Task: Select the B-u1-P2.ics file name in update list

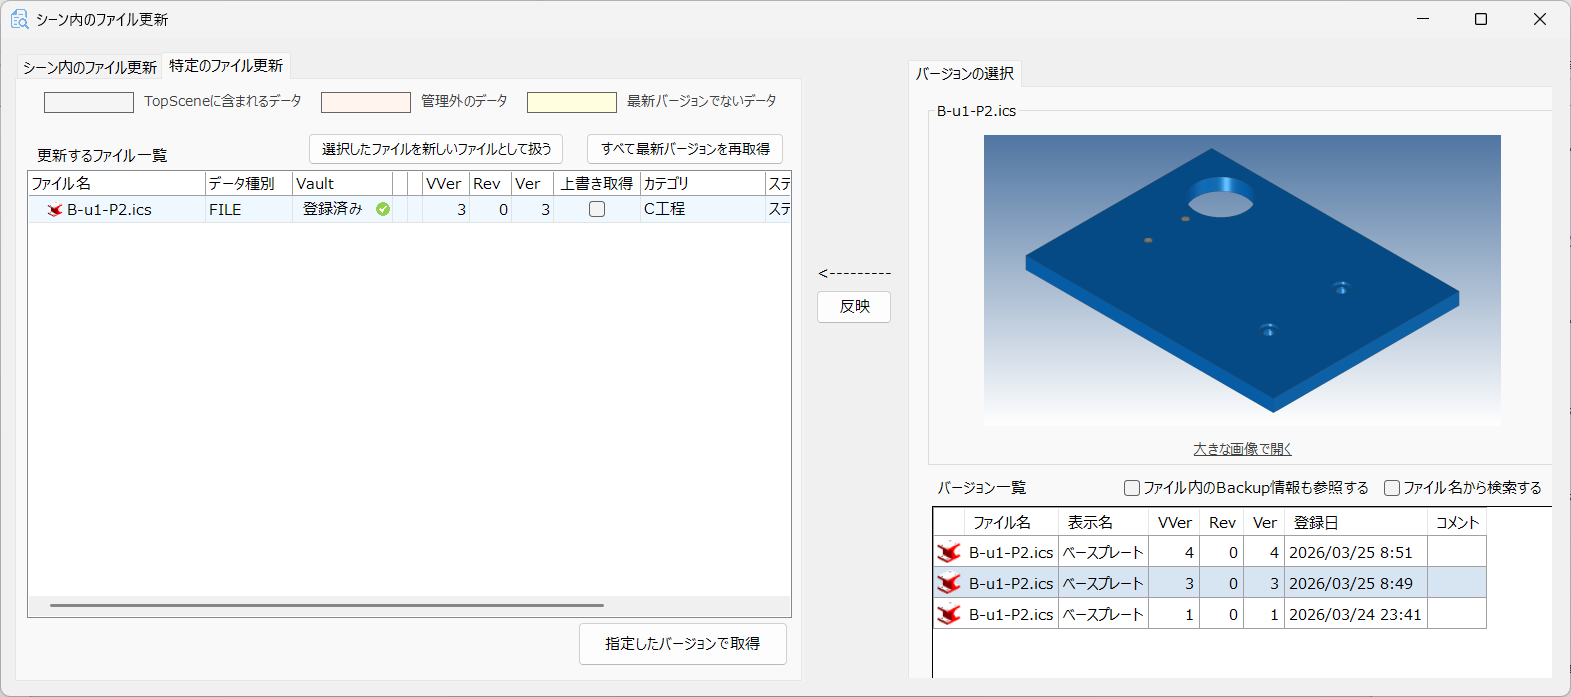Action: click(109, 210)
